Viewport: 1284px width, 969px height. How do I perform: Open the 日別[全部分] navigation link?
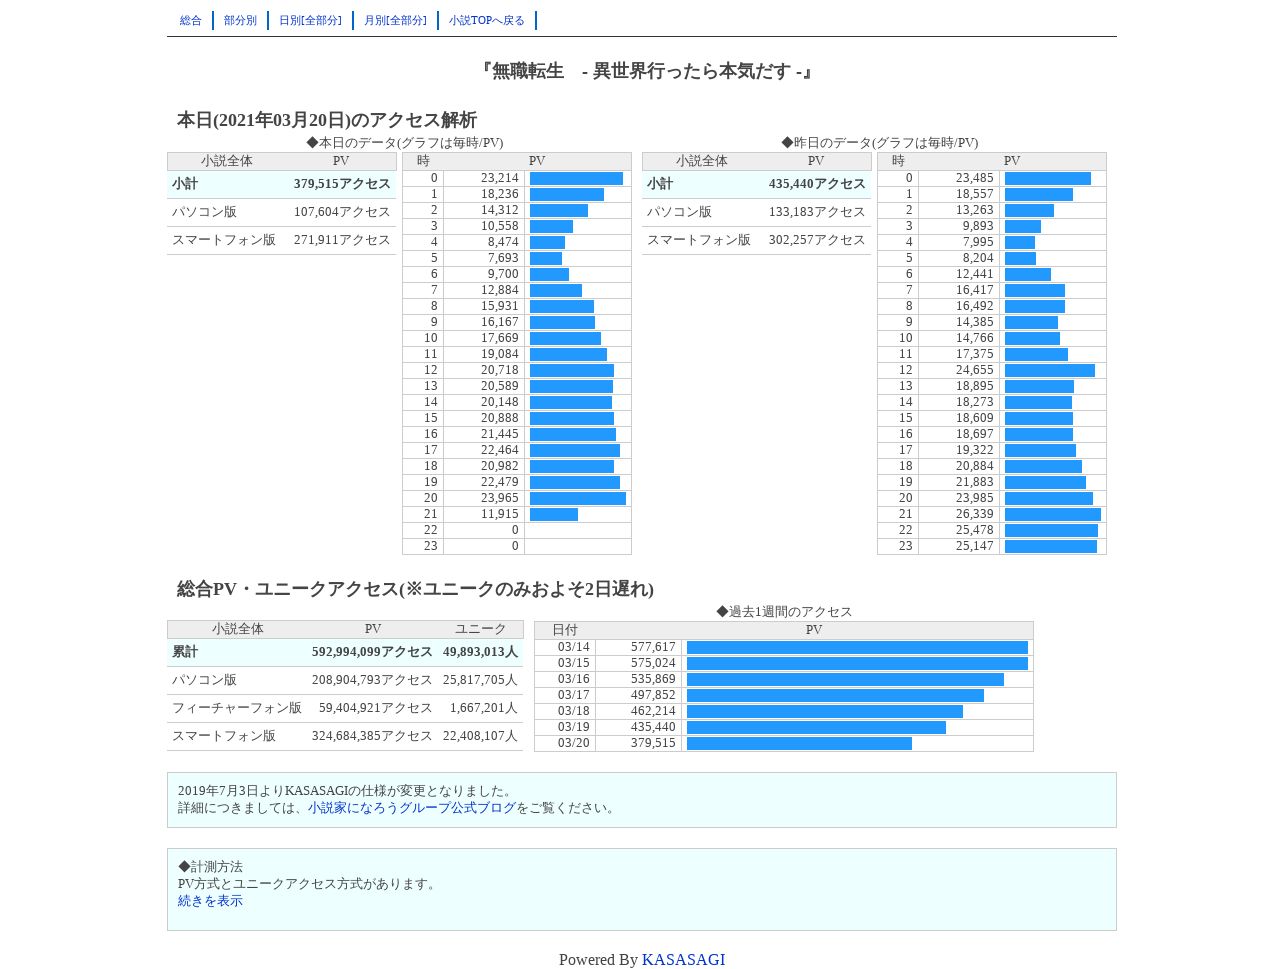(x=310, y=20)
